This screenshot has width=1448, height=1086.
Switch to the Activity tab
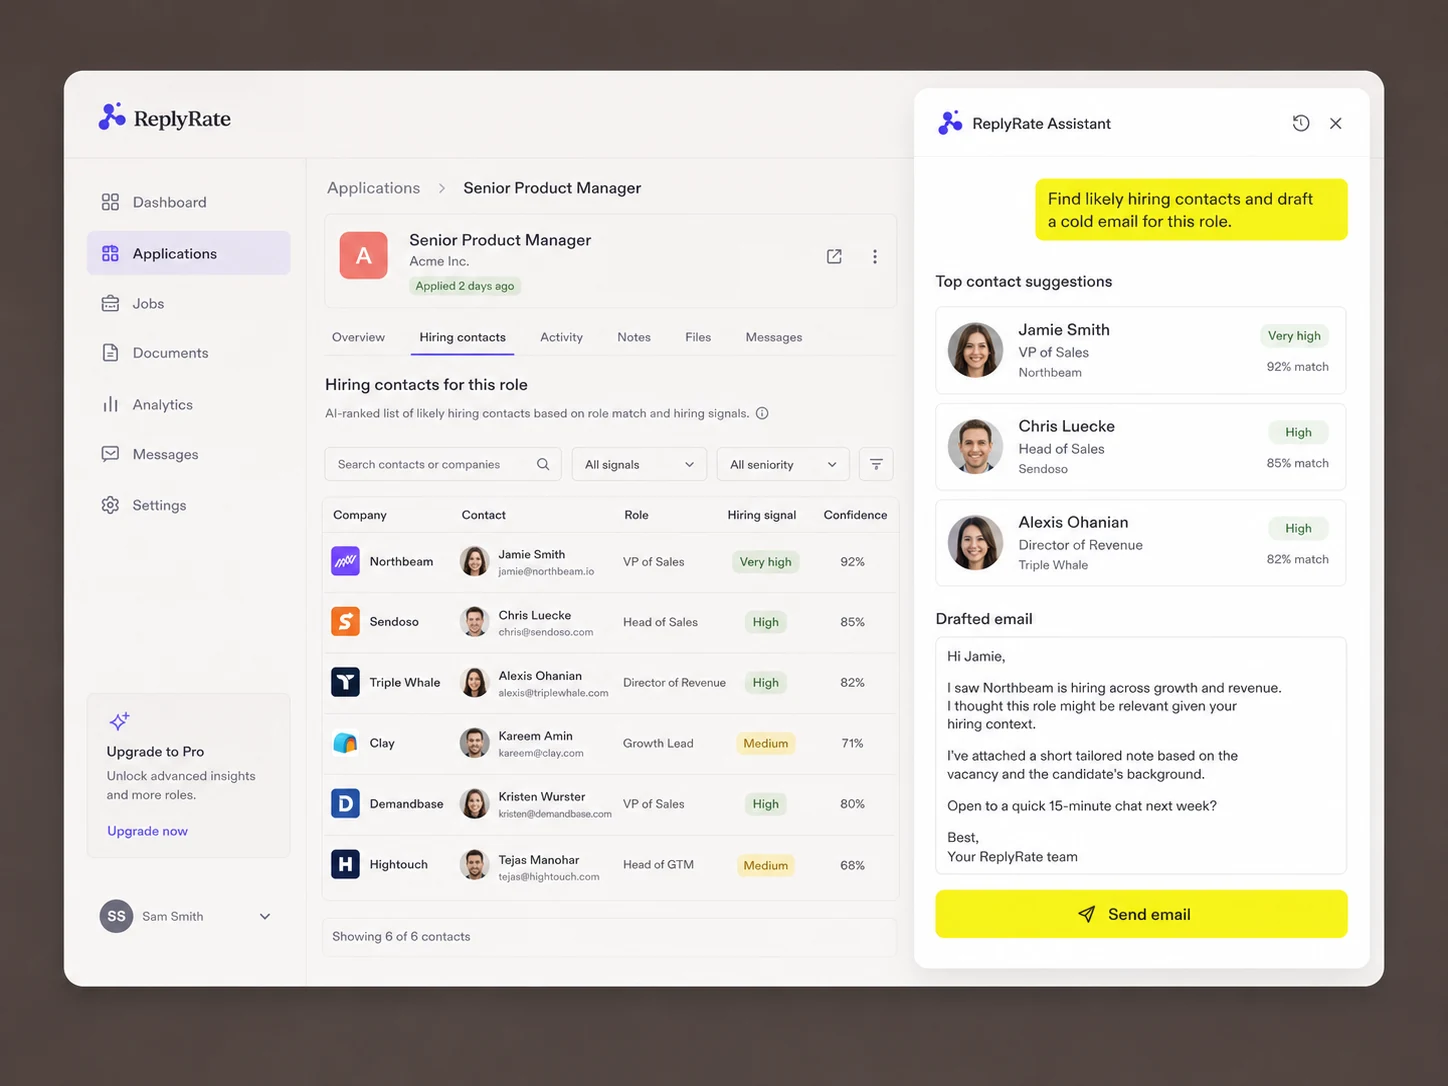561,337
